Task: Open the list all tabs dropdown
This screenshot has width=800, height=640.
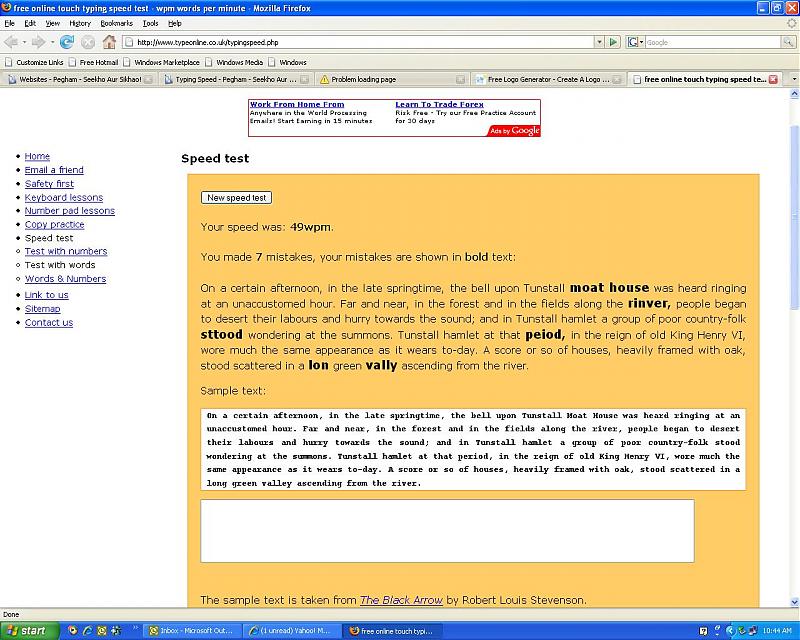Action: pyautogui.click(x=794, y=79)
